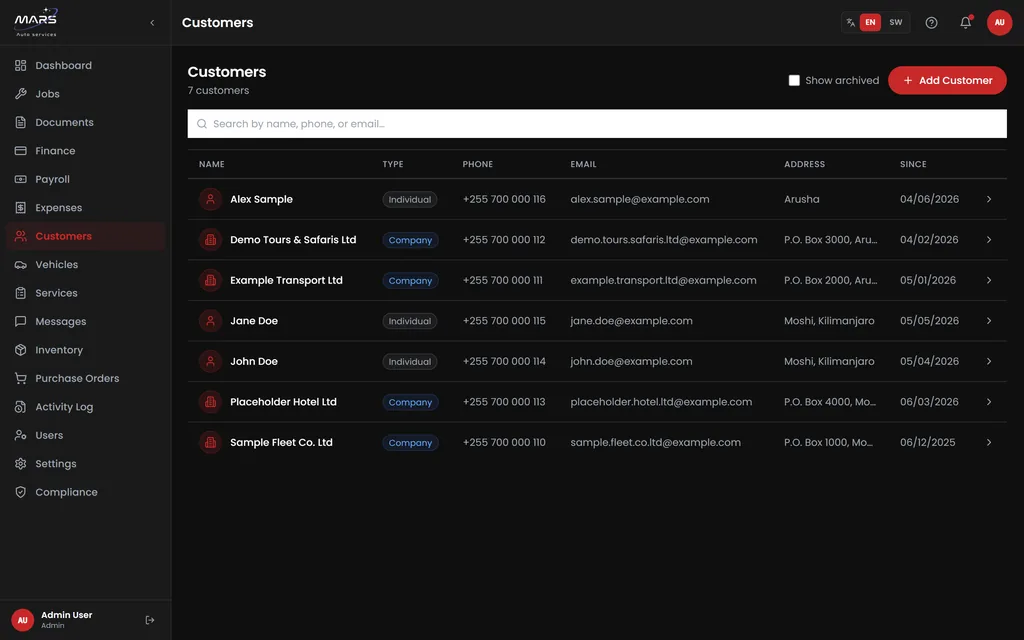
Task: Click the Documents file icon
Action: (20, 122)
